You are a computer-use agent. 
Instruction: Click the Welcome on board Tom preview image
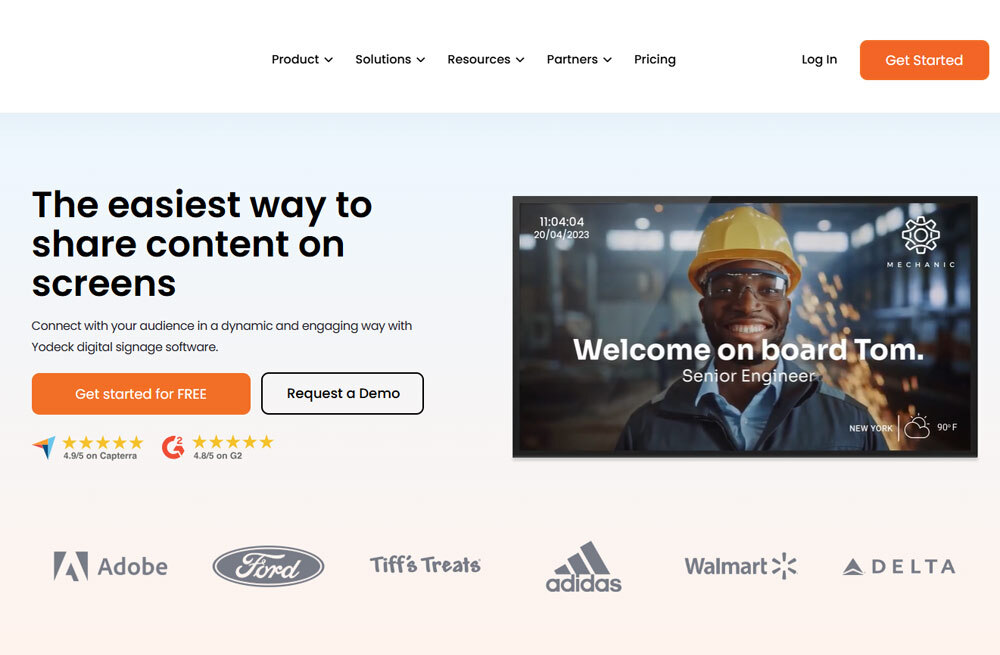click(745, 327)
